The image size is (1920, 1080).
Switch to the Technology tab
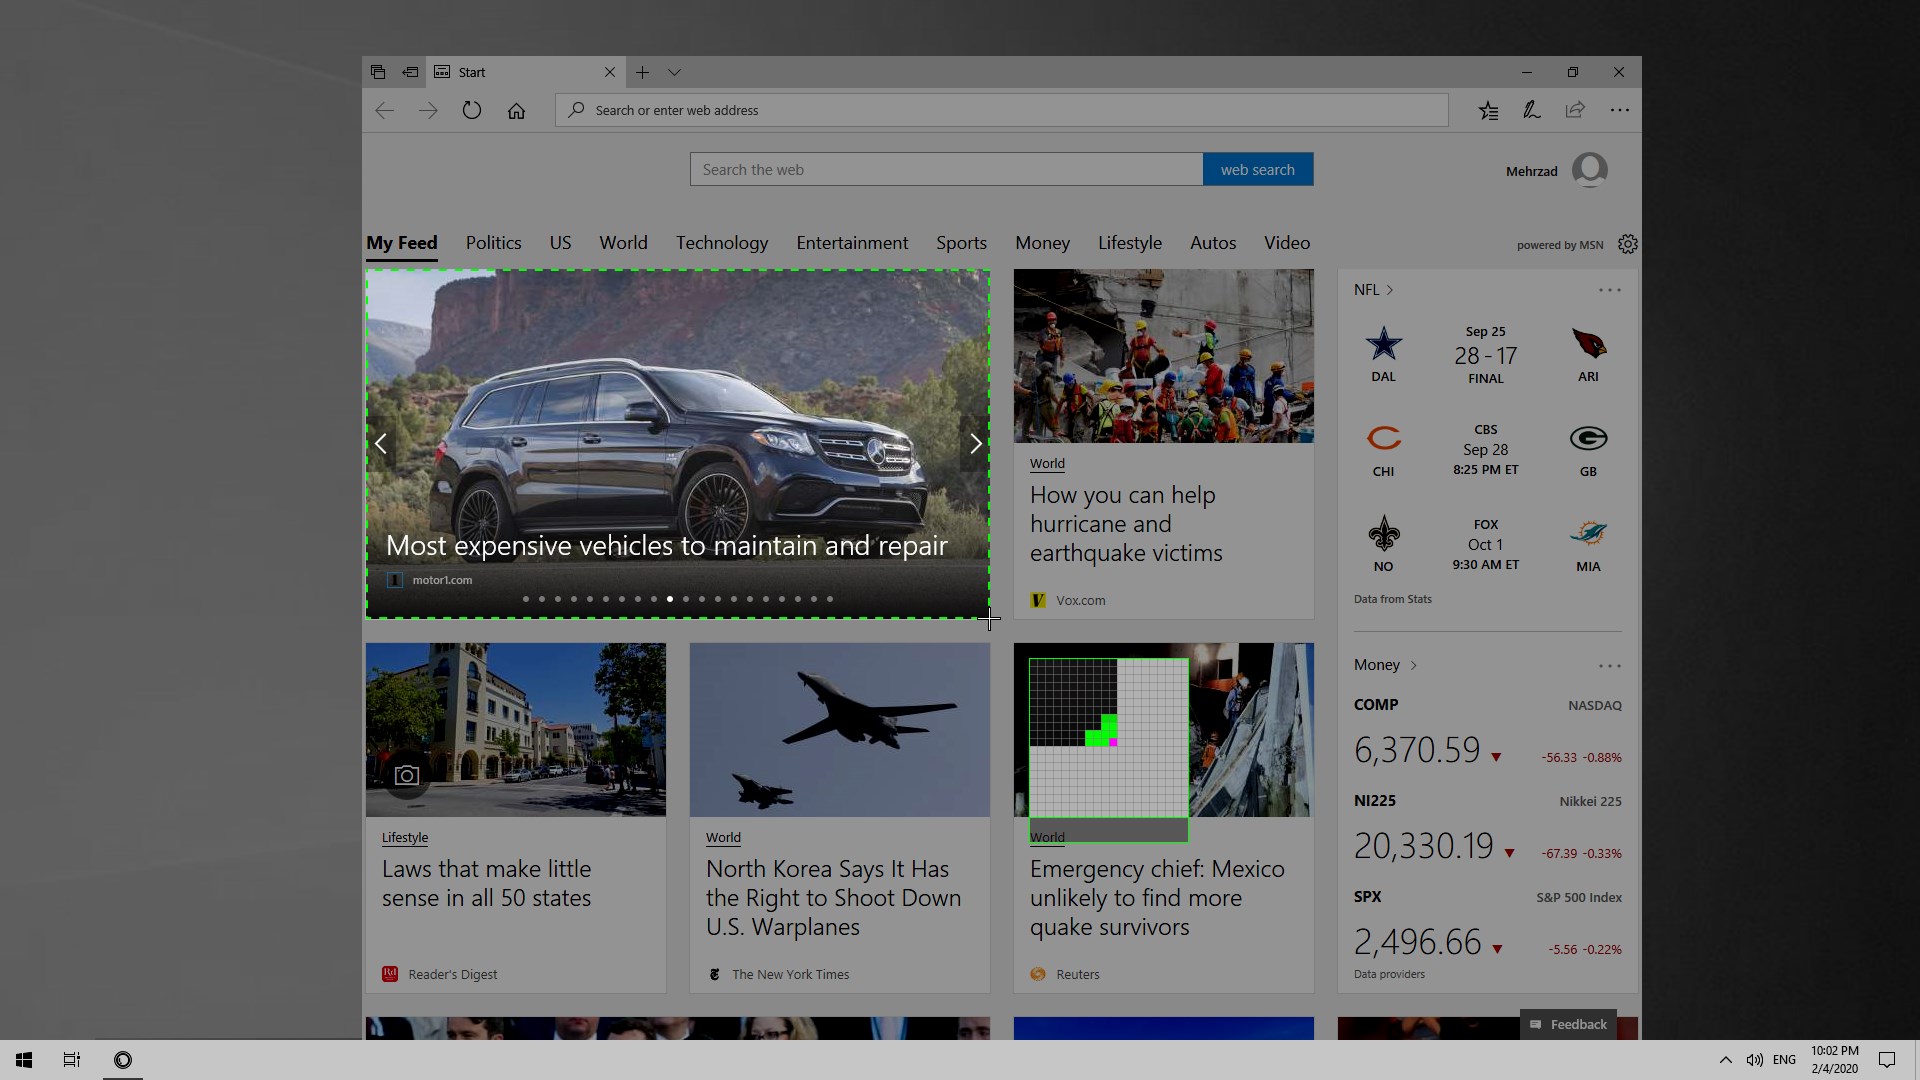click(x=721, y=243)
